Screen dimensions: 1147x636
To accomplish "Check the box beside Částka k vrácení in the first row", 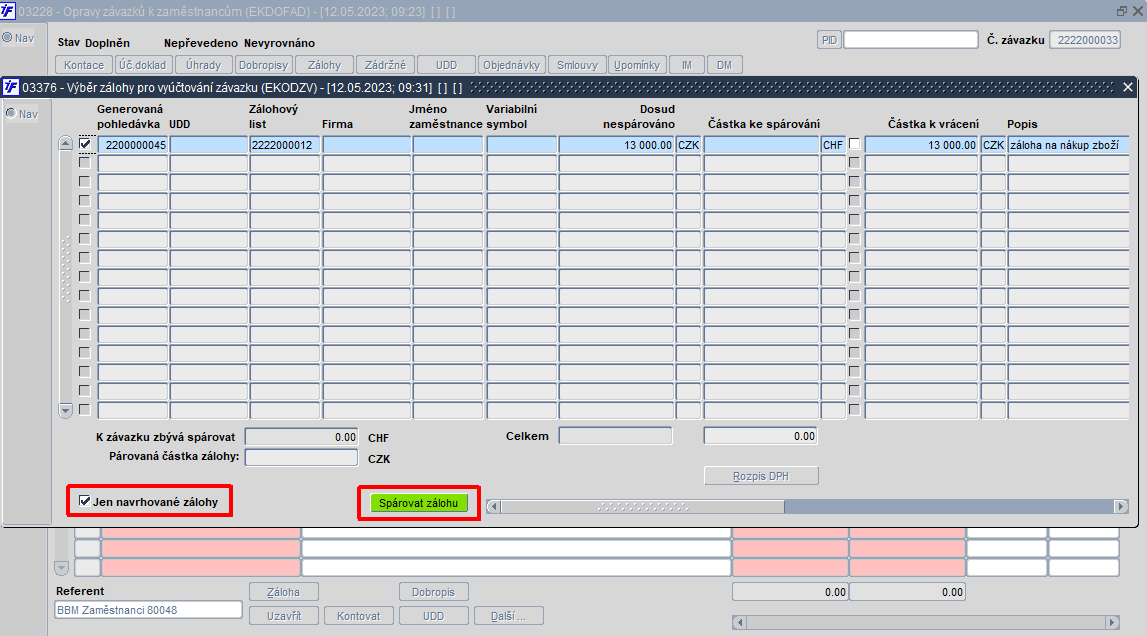I will coord(854,143).
